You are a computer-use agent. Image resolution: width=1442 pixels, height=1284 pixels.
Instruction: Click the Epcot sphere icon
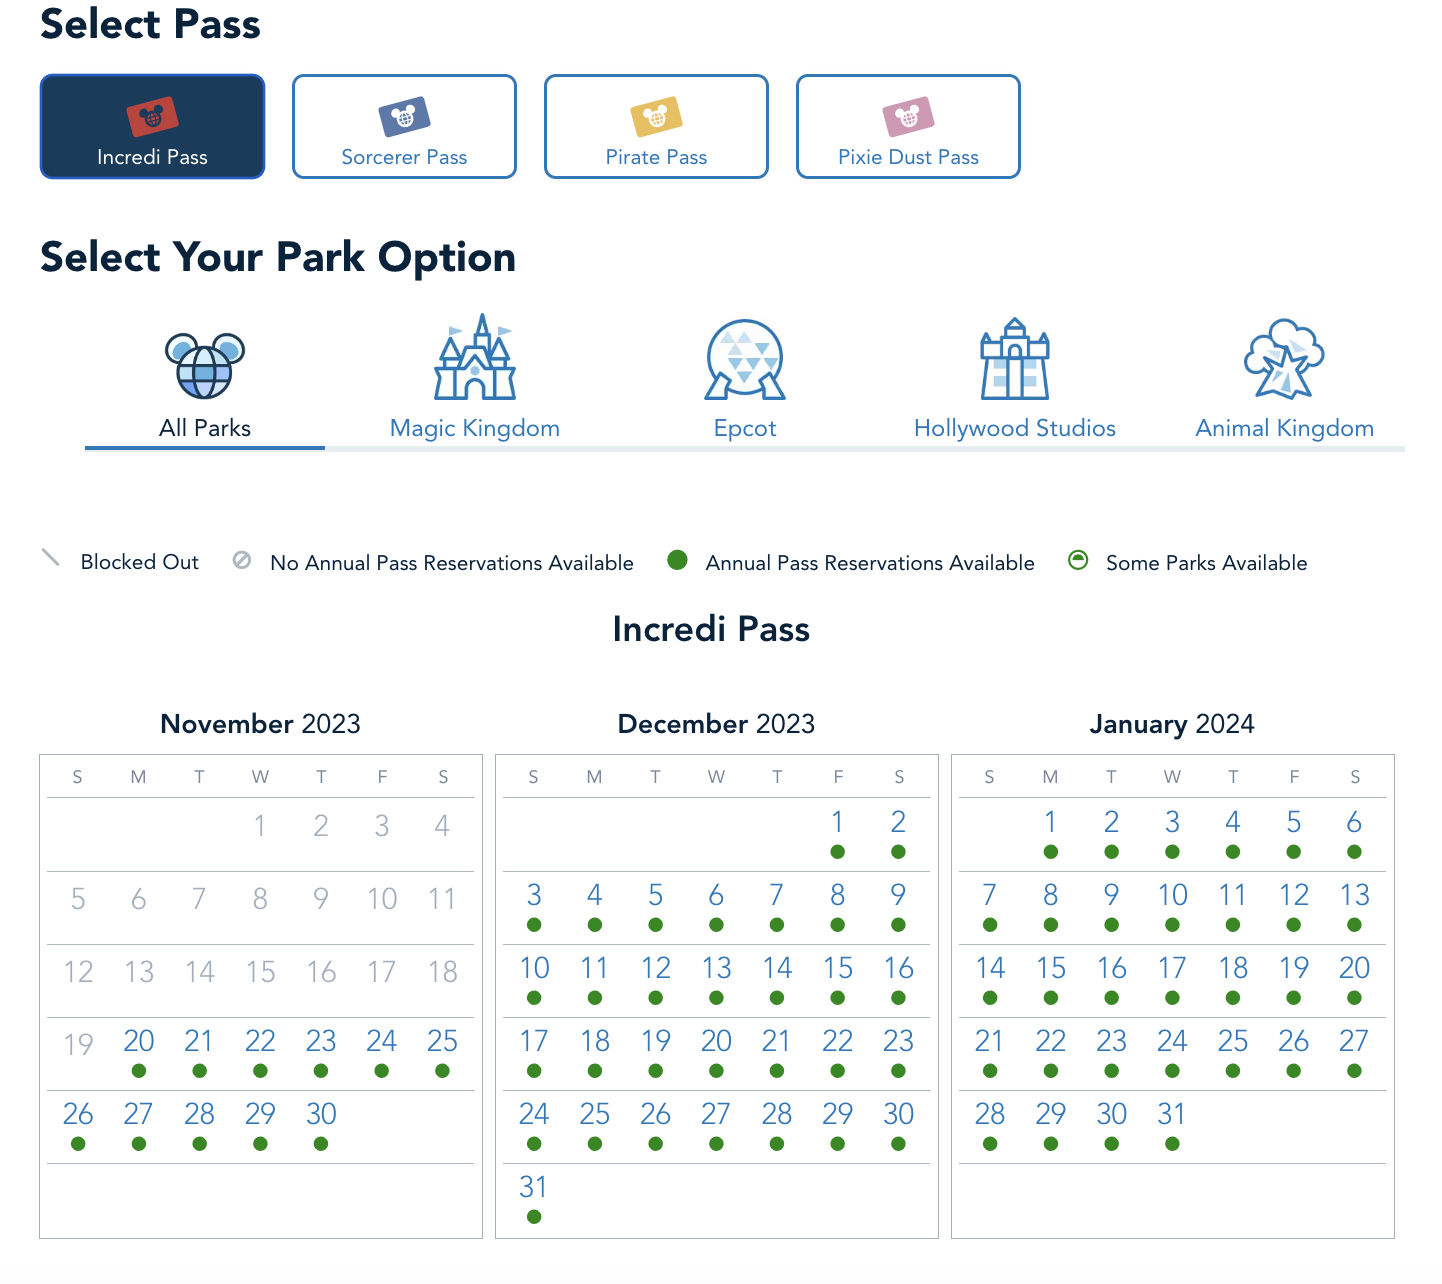pos(745,359)
